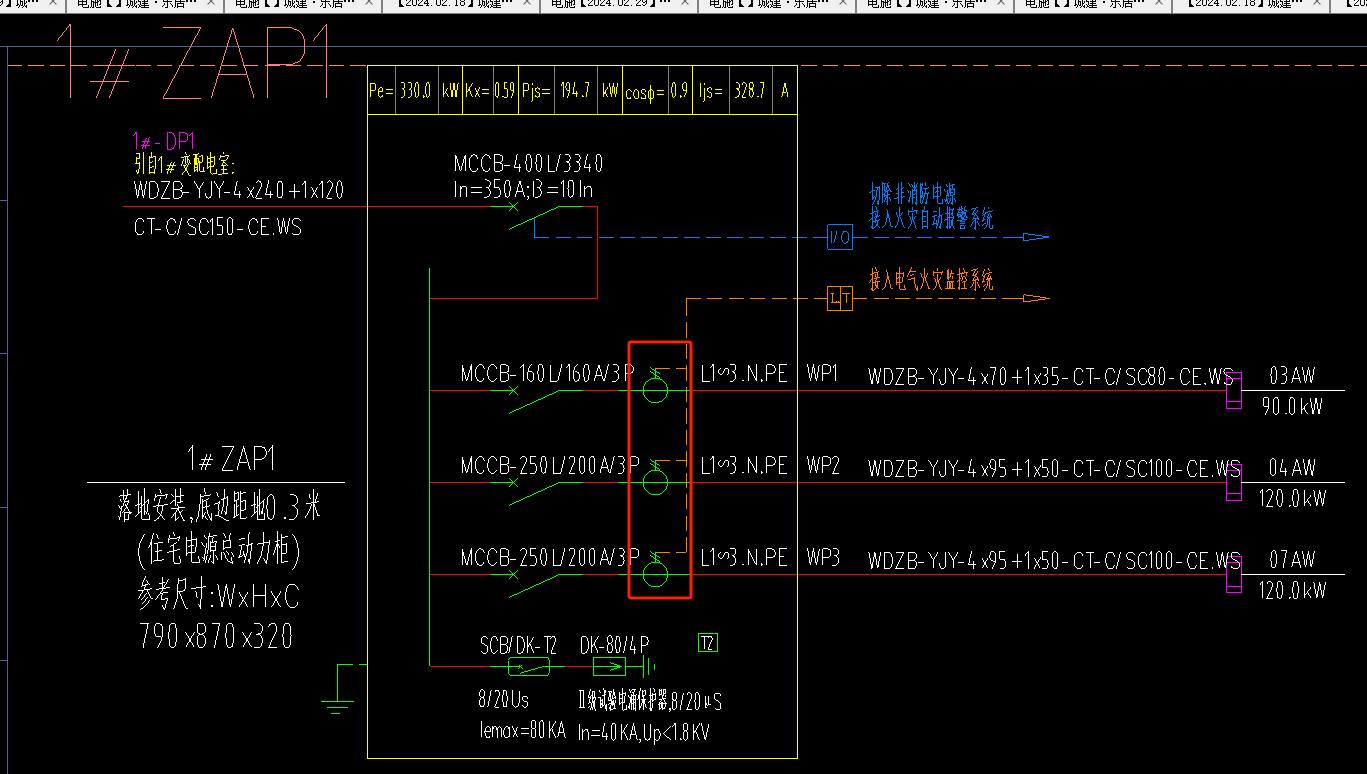Click the MCCB-160L/160A/3P label

(x=548, y=375)
